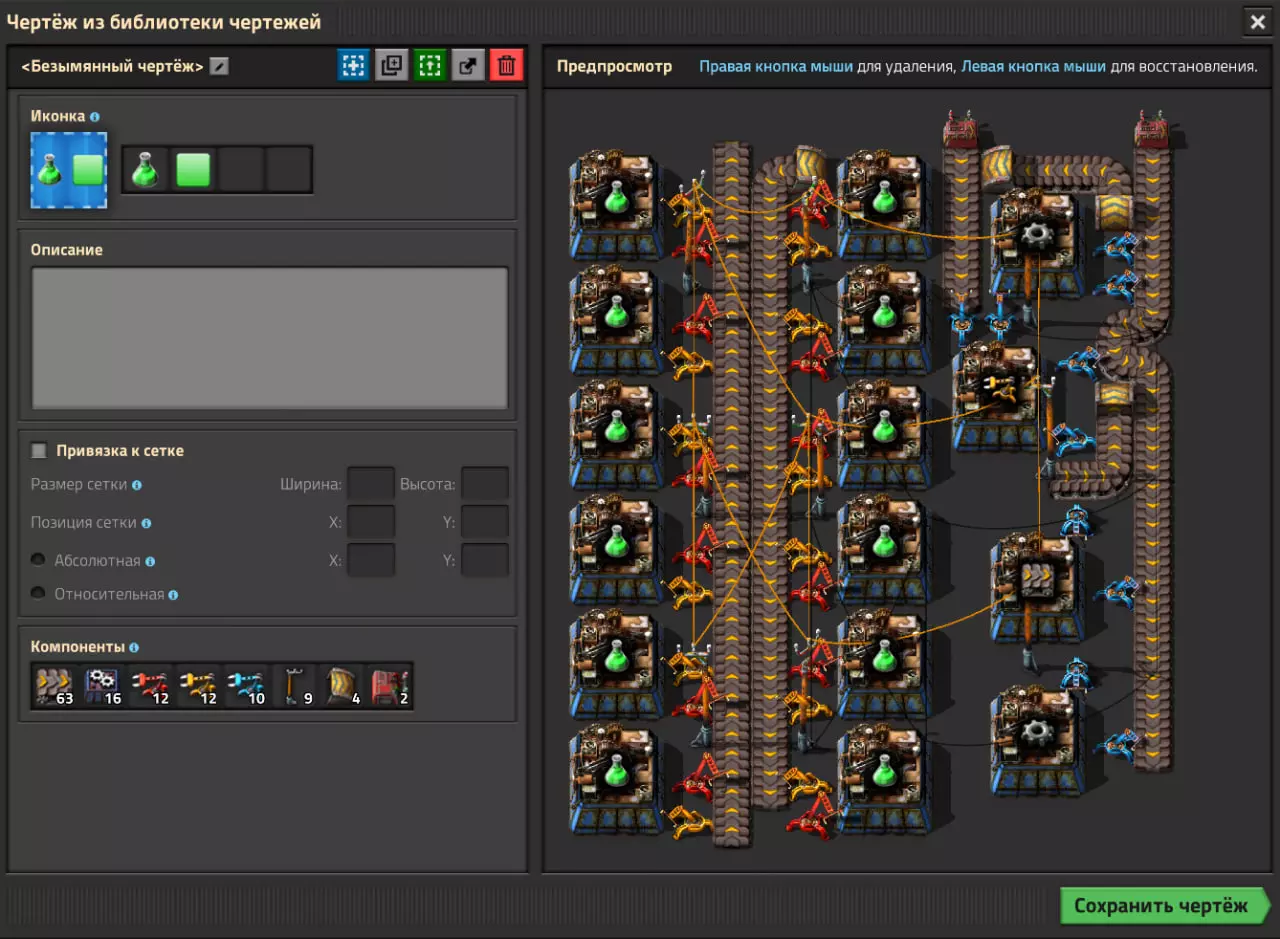Click the Высота grid height field
Image resolution: width=1280 pixels, height=939 pixels.
click(x=485, y=484)
